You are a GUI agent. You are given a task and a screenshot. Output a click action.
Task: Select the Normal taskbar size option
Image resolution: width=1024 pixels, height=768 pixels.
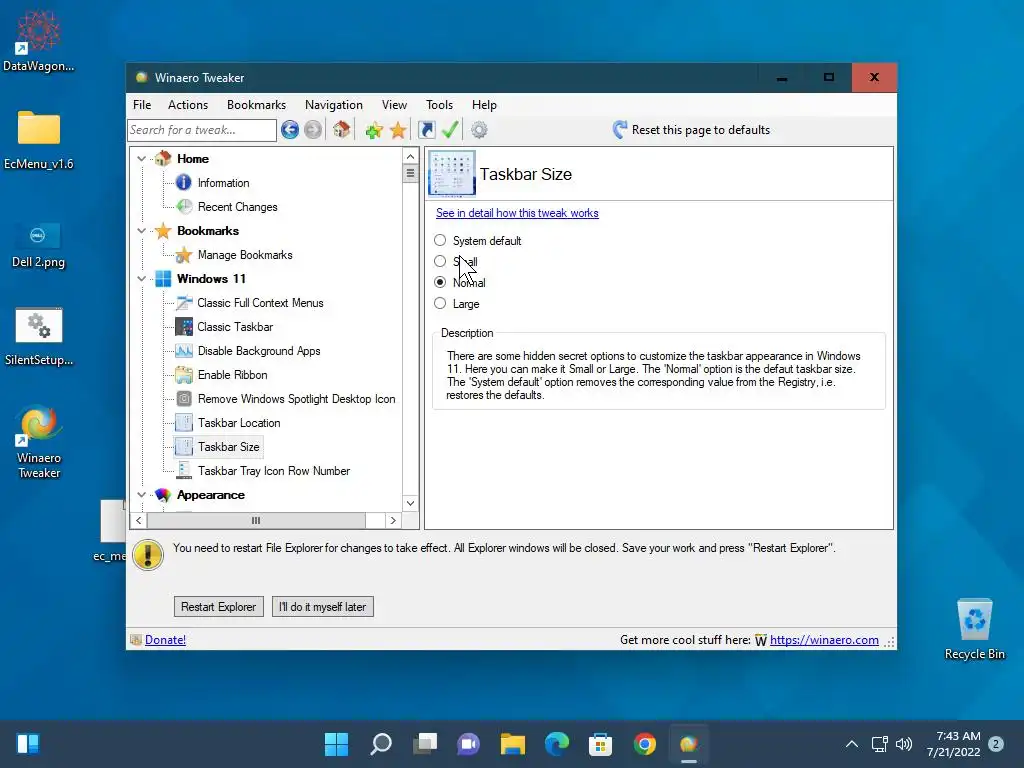(x=440, y=282)
